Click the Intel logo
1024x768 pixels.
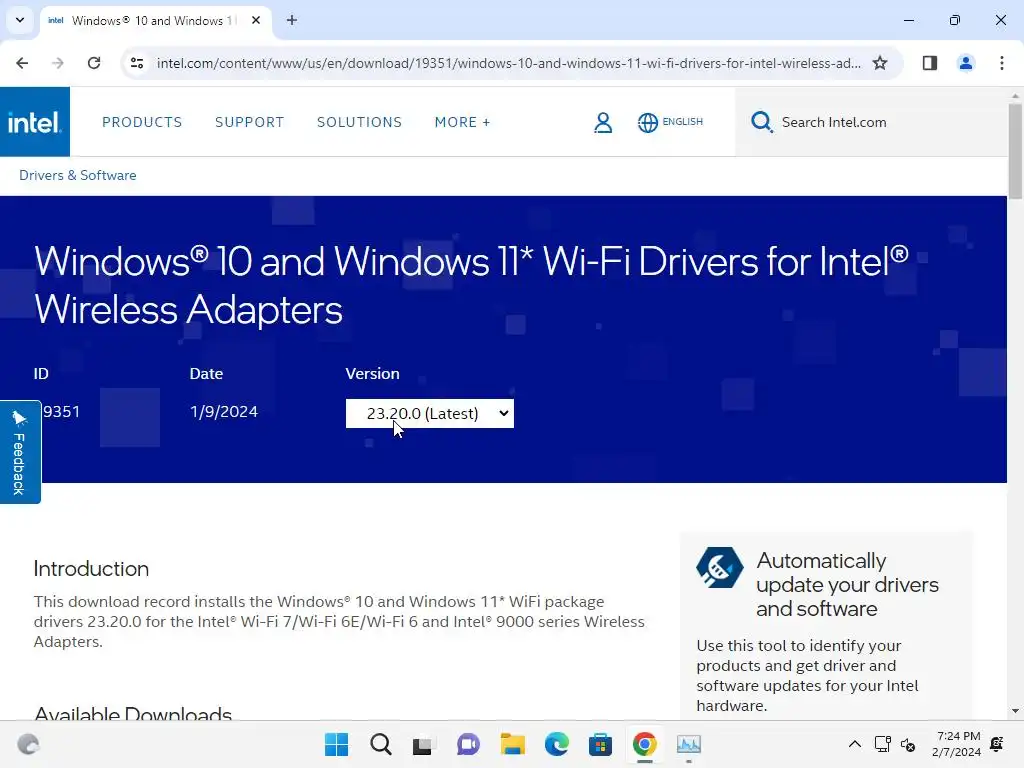click(x=35, y=122)
